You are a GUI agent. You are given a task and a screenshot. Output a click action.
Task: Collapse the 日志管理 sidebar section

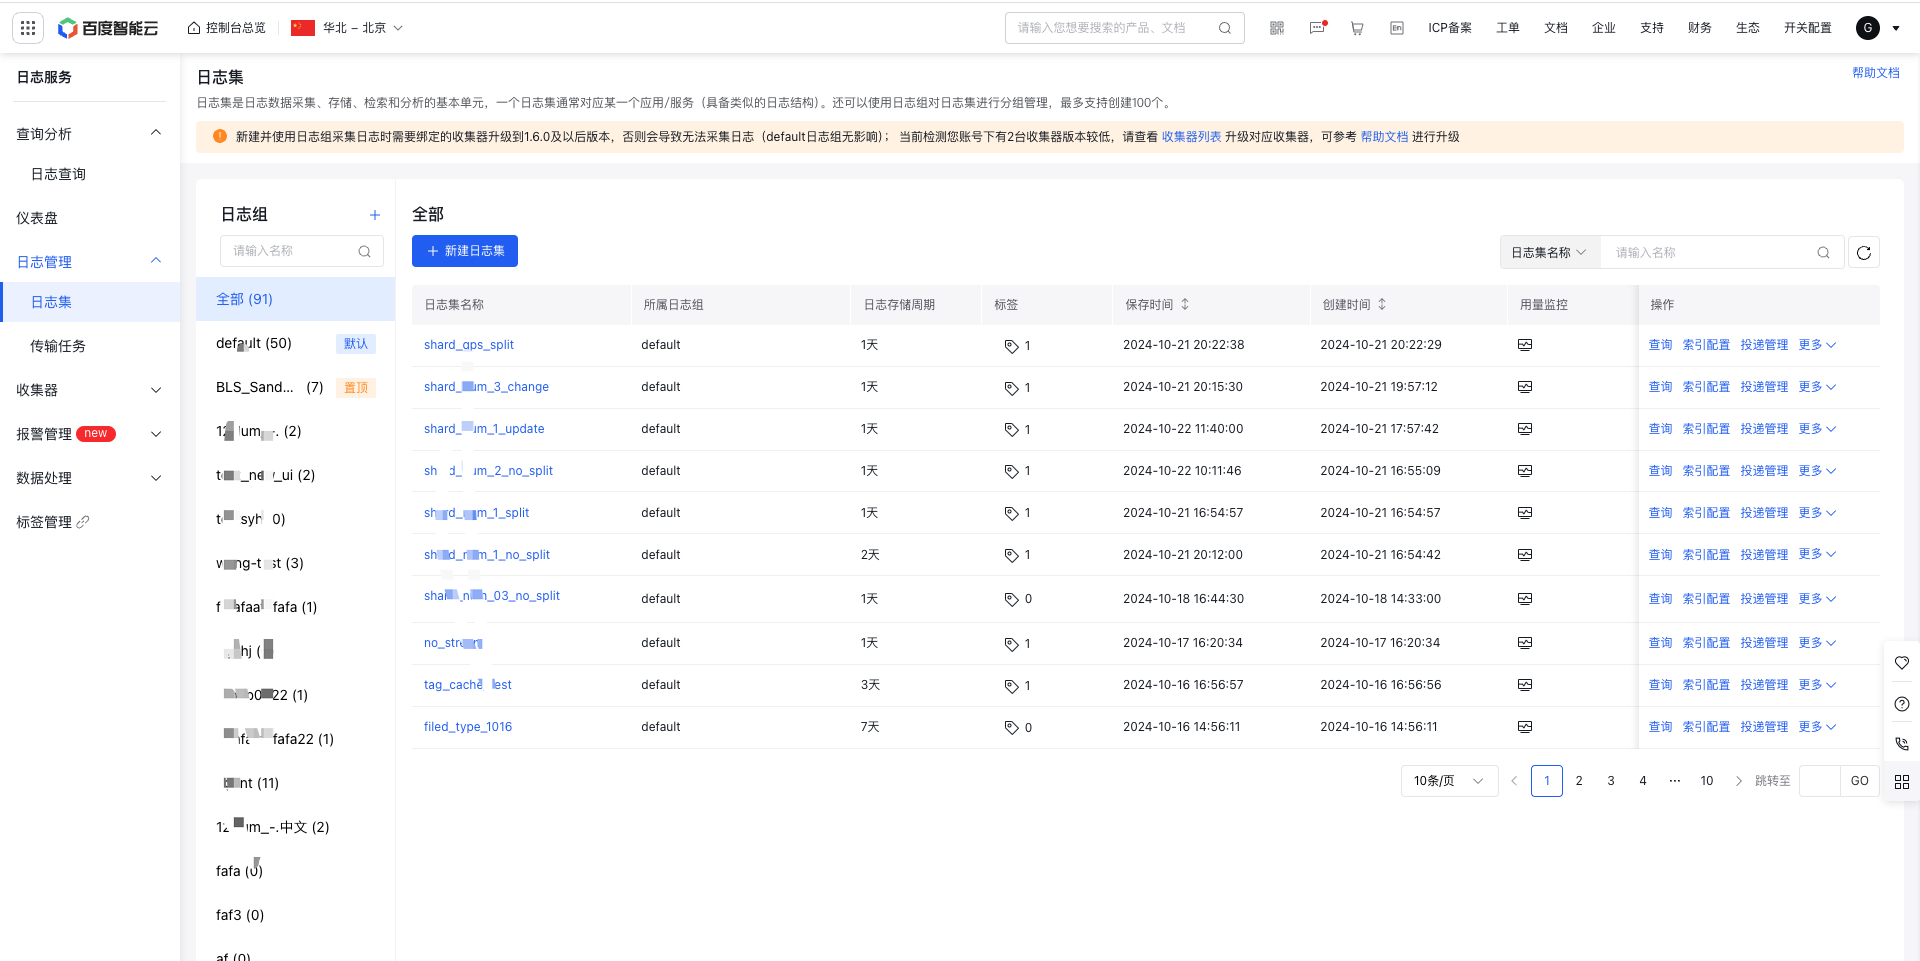point(156,261)
